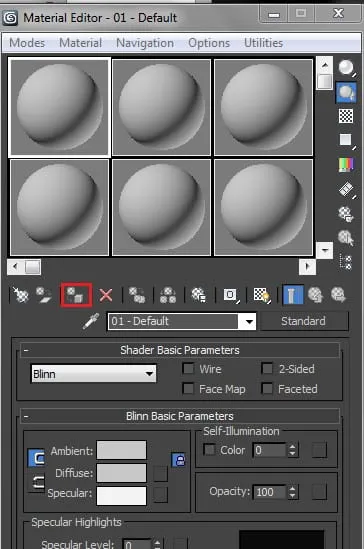The height and width of the screenshot is (549, 364).
Task: Open the Blinn shader dropdown
Action: [x=93, y=374]
